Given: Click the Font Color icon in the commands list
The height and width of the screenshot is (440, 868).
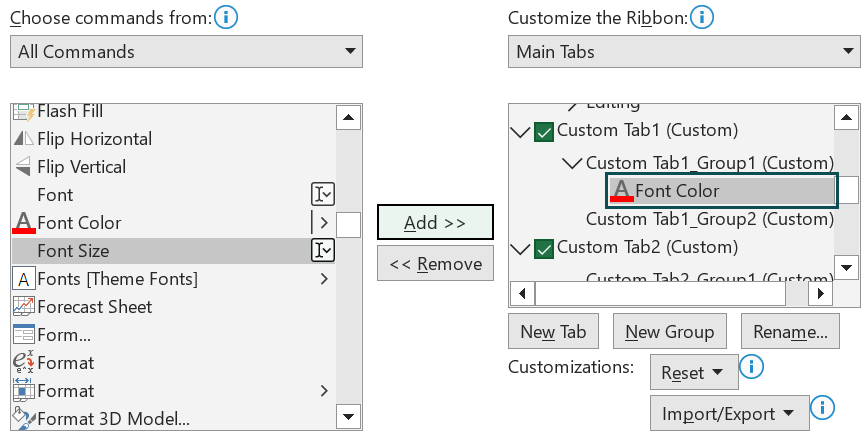Looking at the screenshot, I should (24, 222).
